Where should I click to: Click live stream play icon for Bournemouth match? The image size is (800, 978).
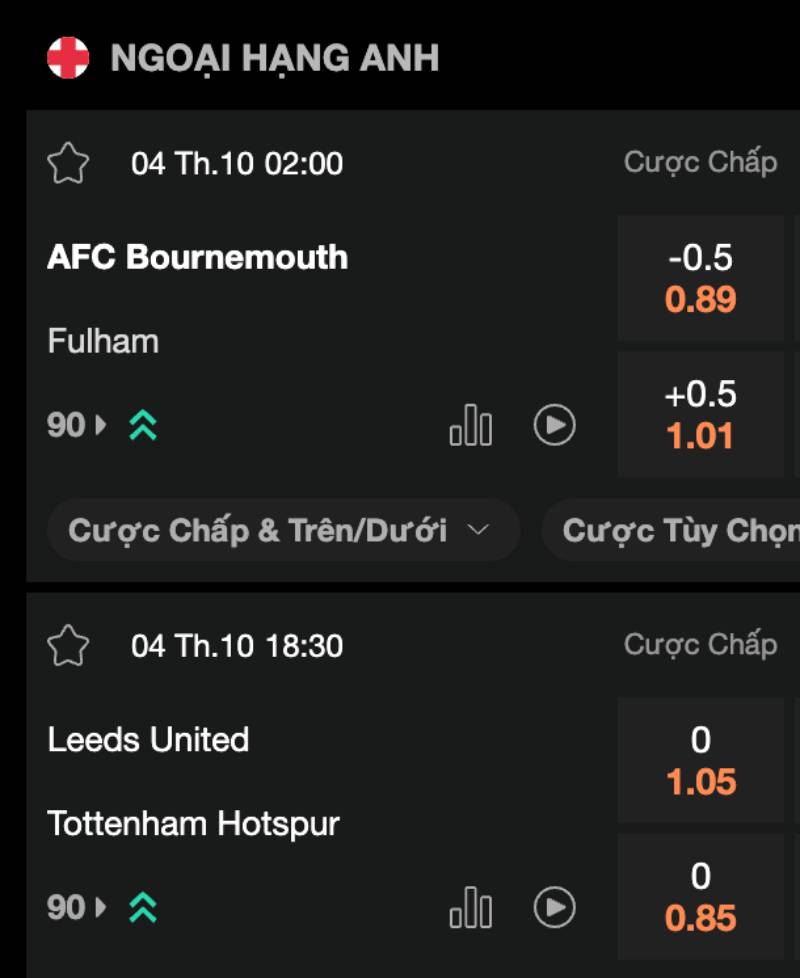[x=553, y=424]
